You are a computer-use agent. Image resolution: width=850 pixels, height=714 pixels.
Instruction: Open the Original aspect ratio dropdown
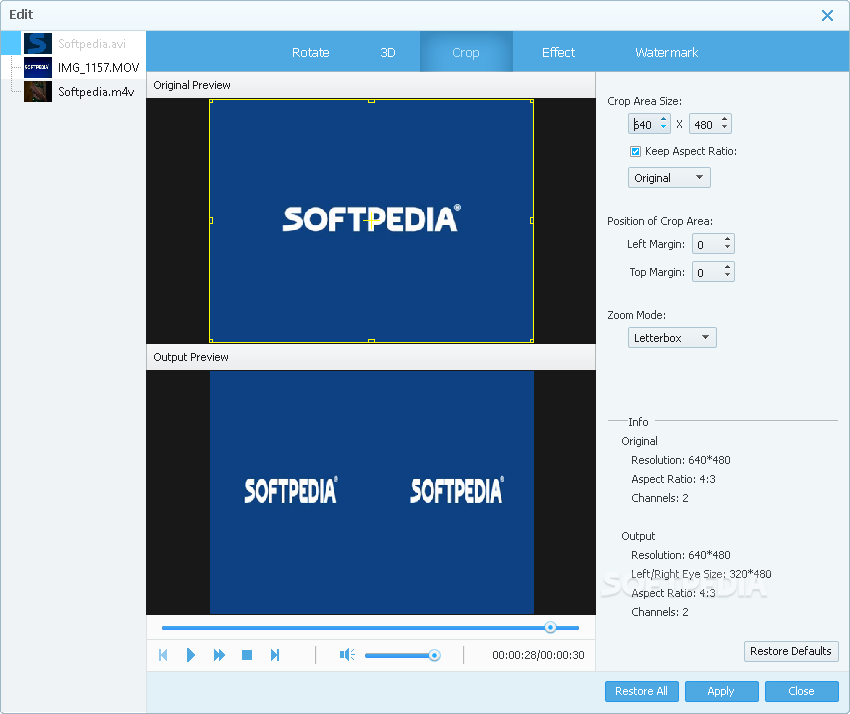click(x=669, y=178)
